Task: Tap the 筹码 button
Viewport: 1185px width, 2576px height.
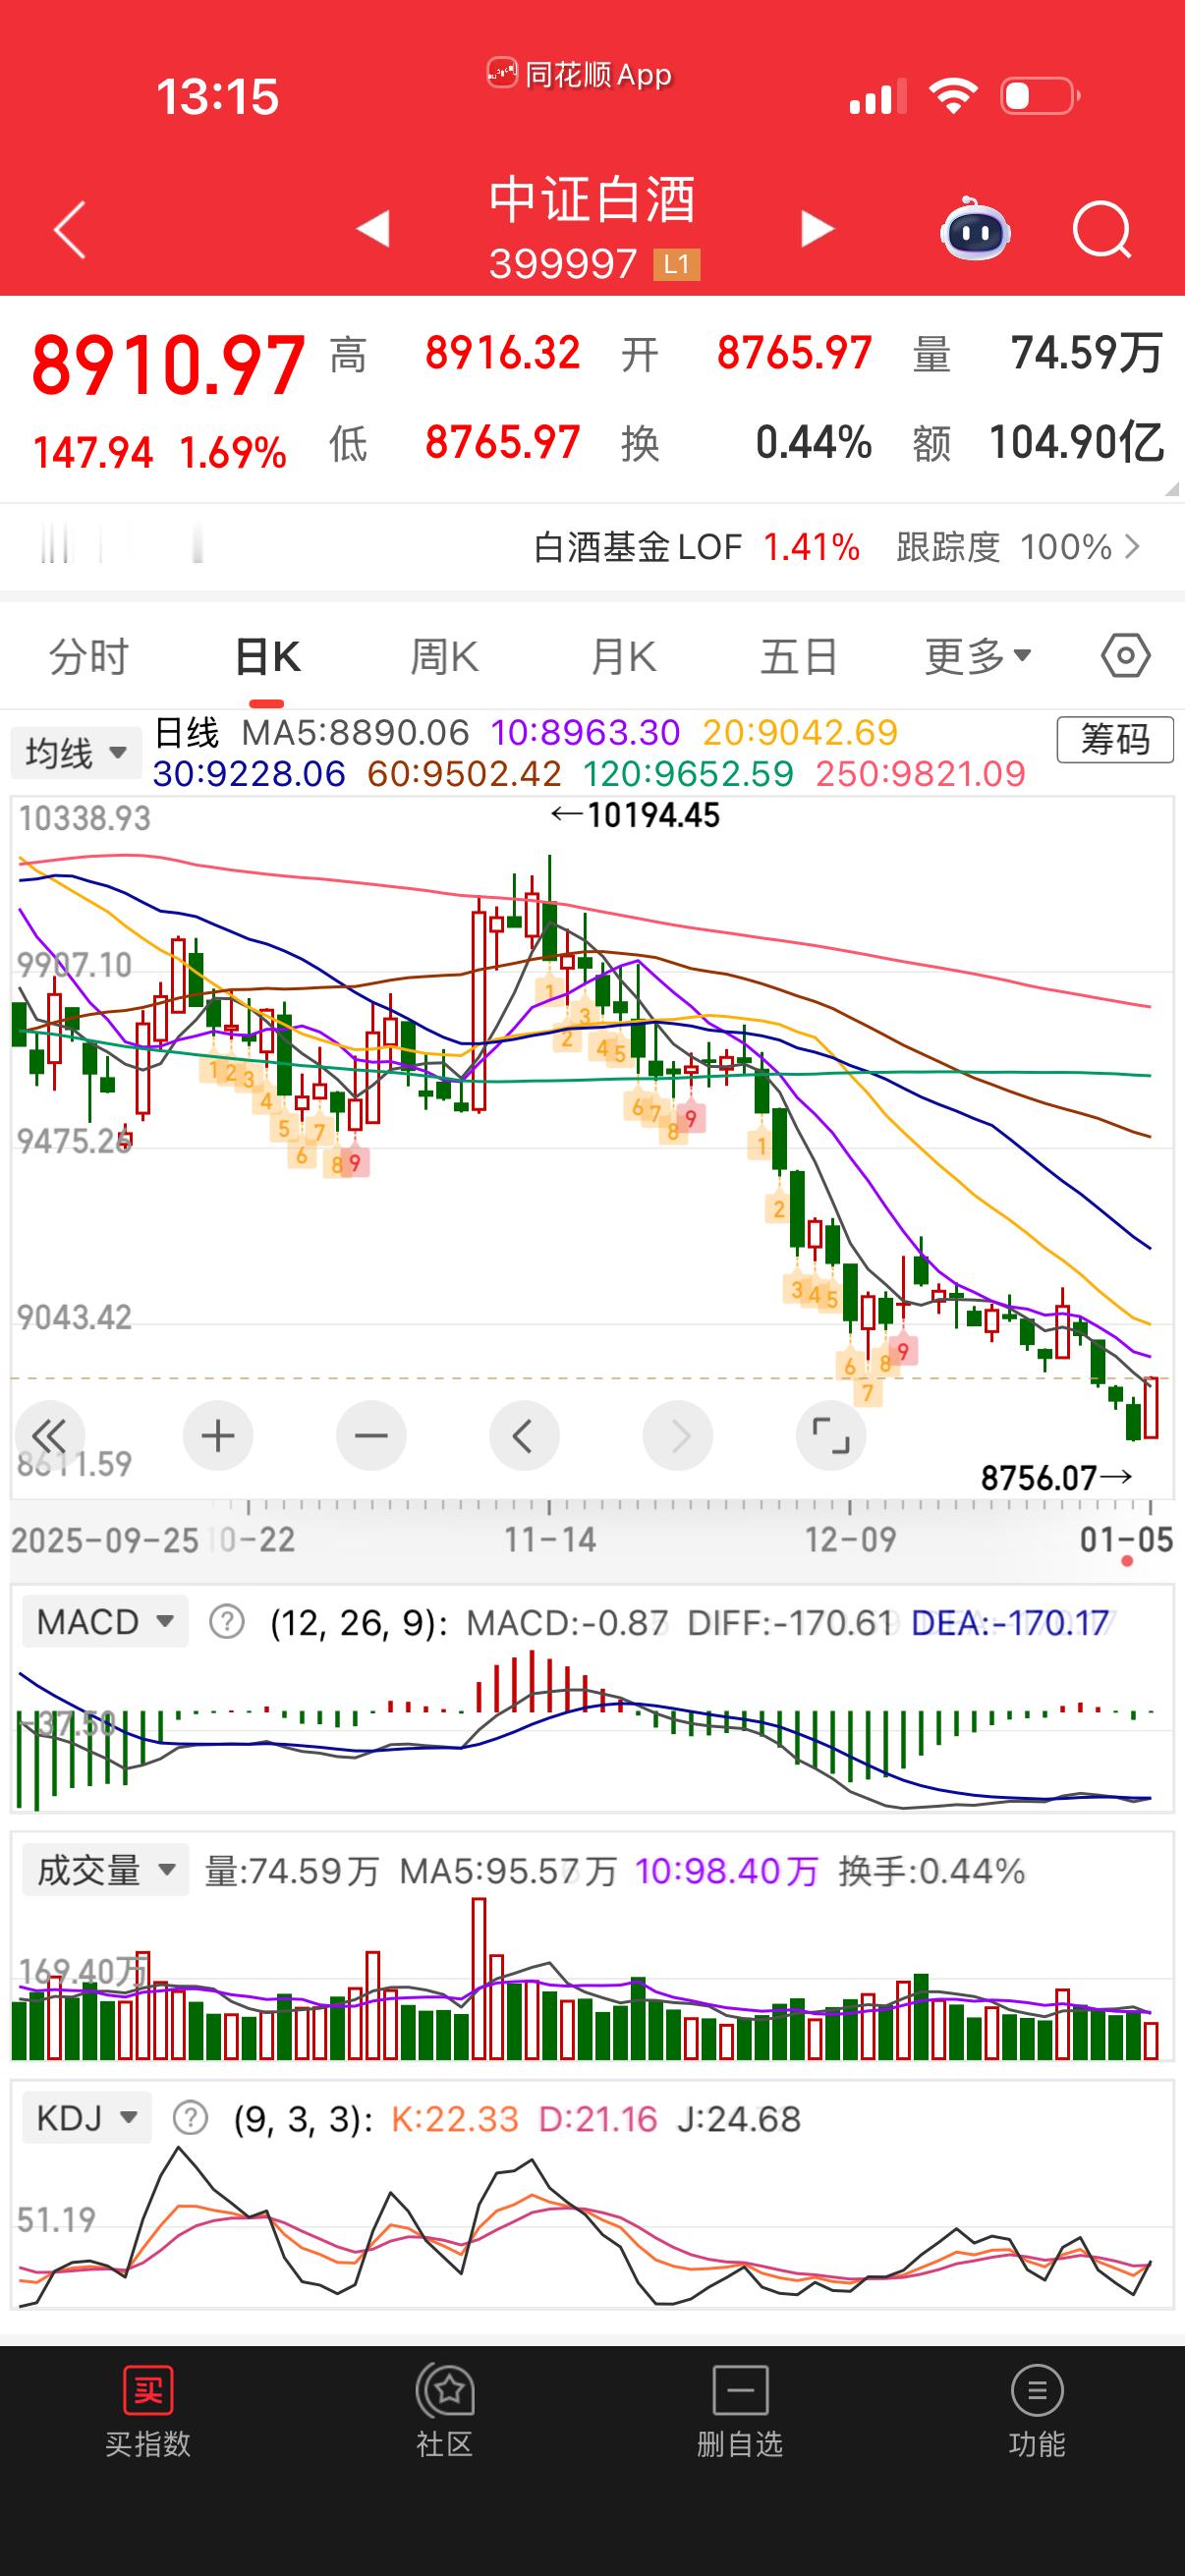Action: (x=1115, y=740)
